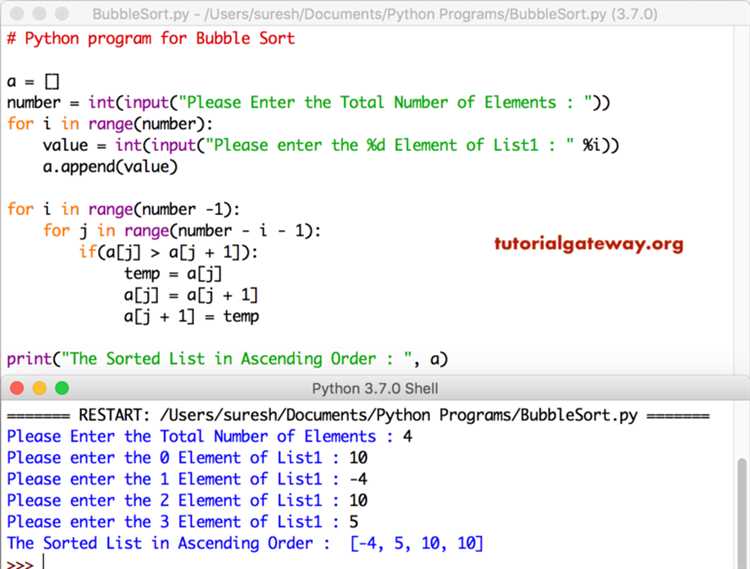Image resolution: width=750 pixels, height=569 pixels.
Task: Click the '2 Element of List1 : 10' shell line
Action: pyautogui.click(x=187, y=501)
